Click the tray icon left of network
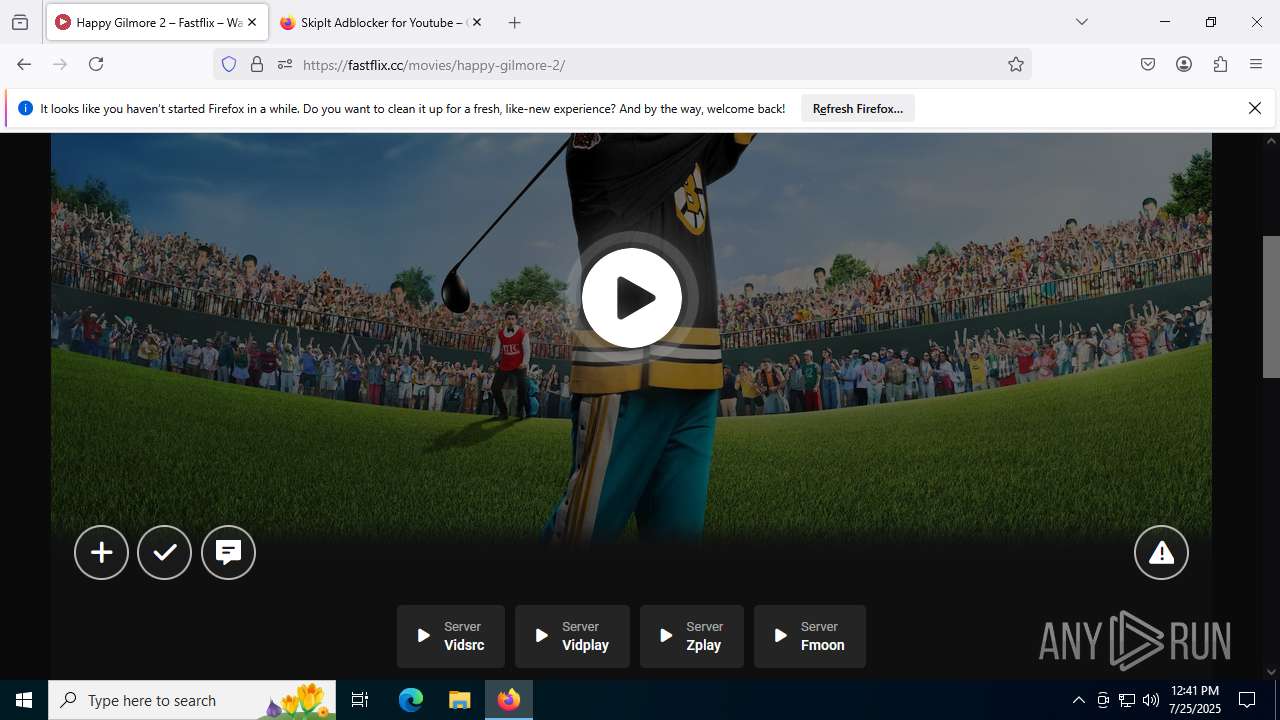 (1103, 700)
